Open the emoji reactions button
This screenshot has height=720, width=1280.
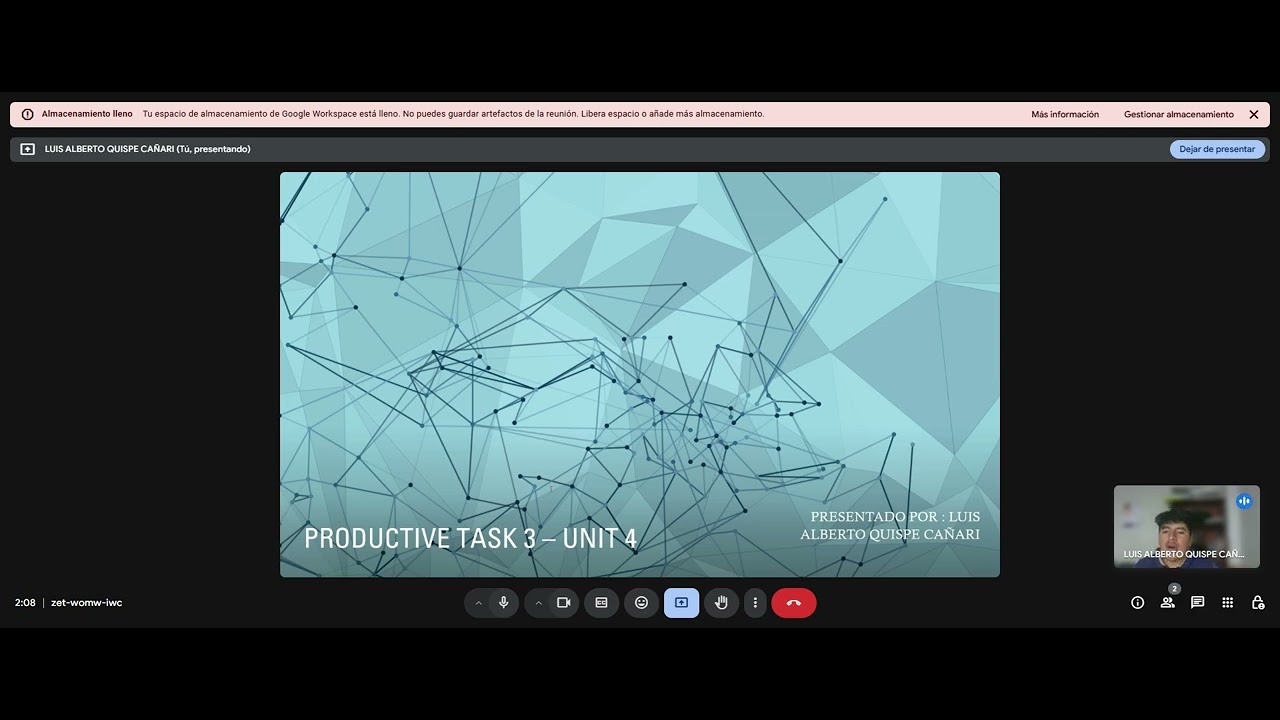pos(642,603)
